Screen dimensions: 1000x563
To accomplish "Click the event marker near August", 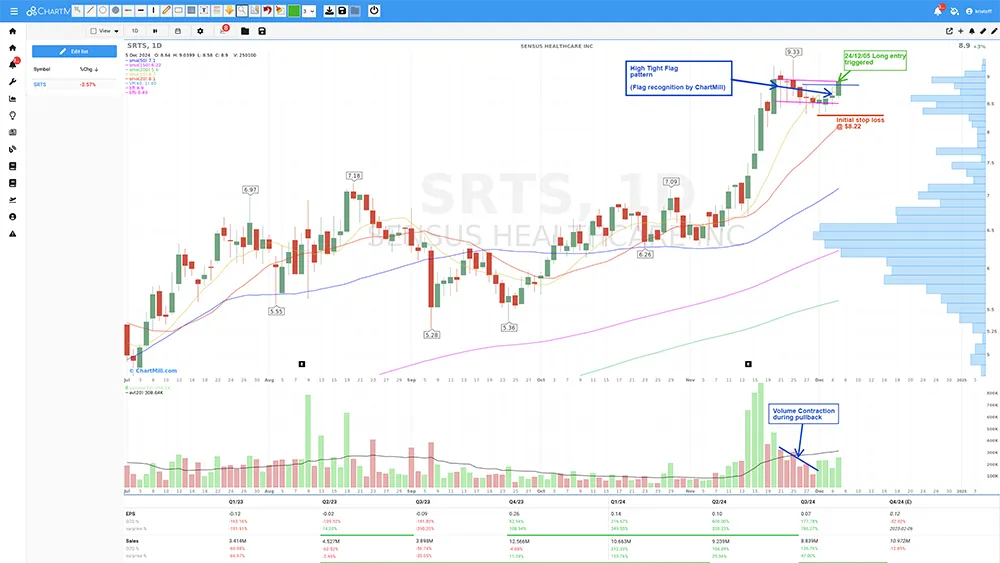I will [x=302, y=364].
